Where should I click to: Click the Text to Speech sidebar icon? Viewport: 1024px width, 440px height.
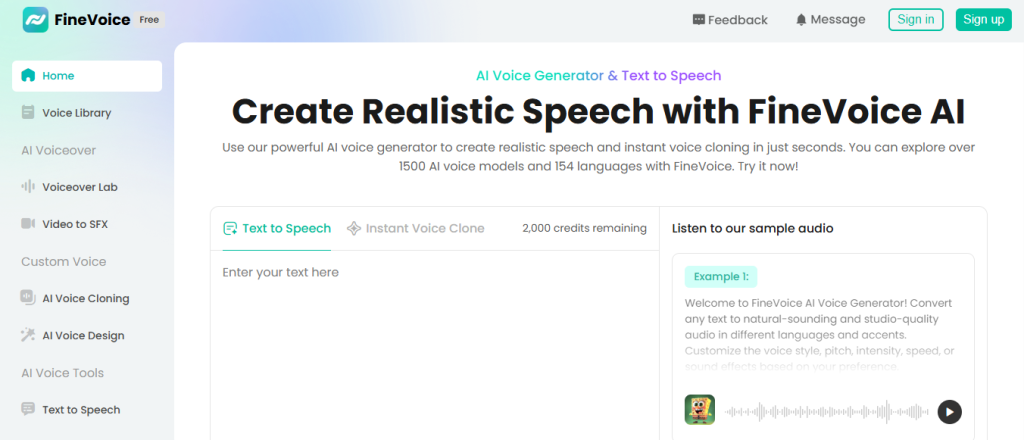pos(28,409)
